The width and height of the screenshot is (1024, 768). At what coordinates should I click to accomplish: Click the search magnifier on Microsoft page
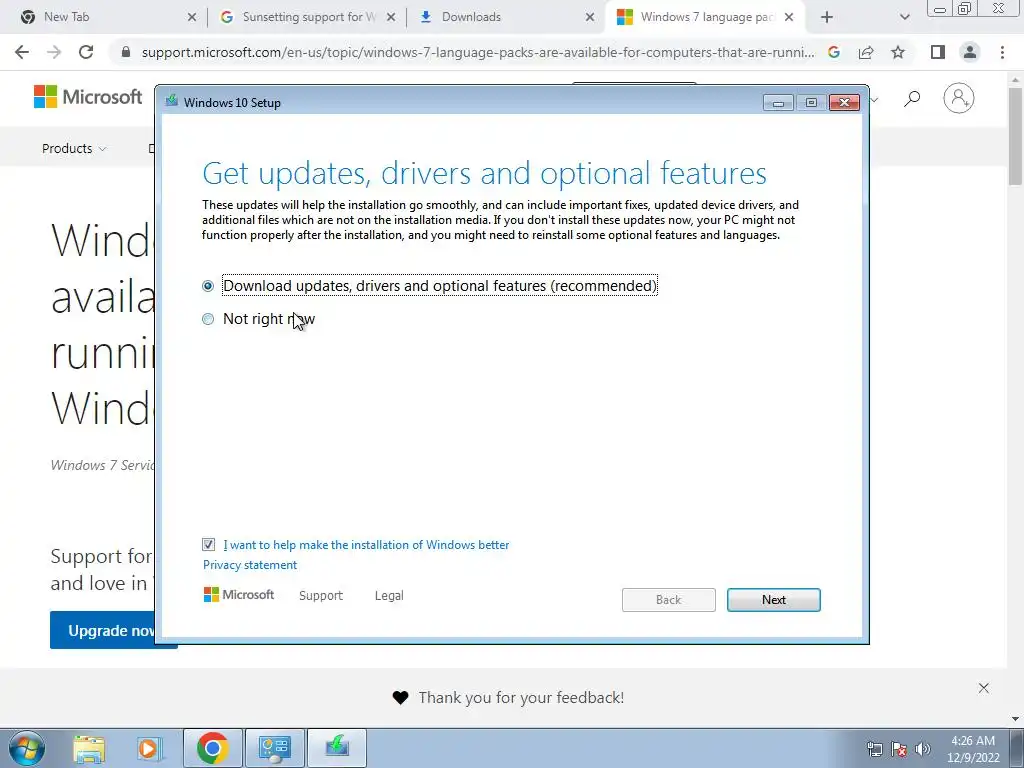(912, 99)
